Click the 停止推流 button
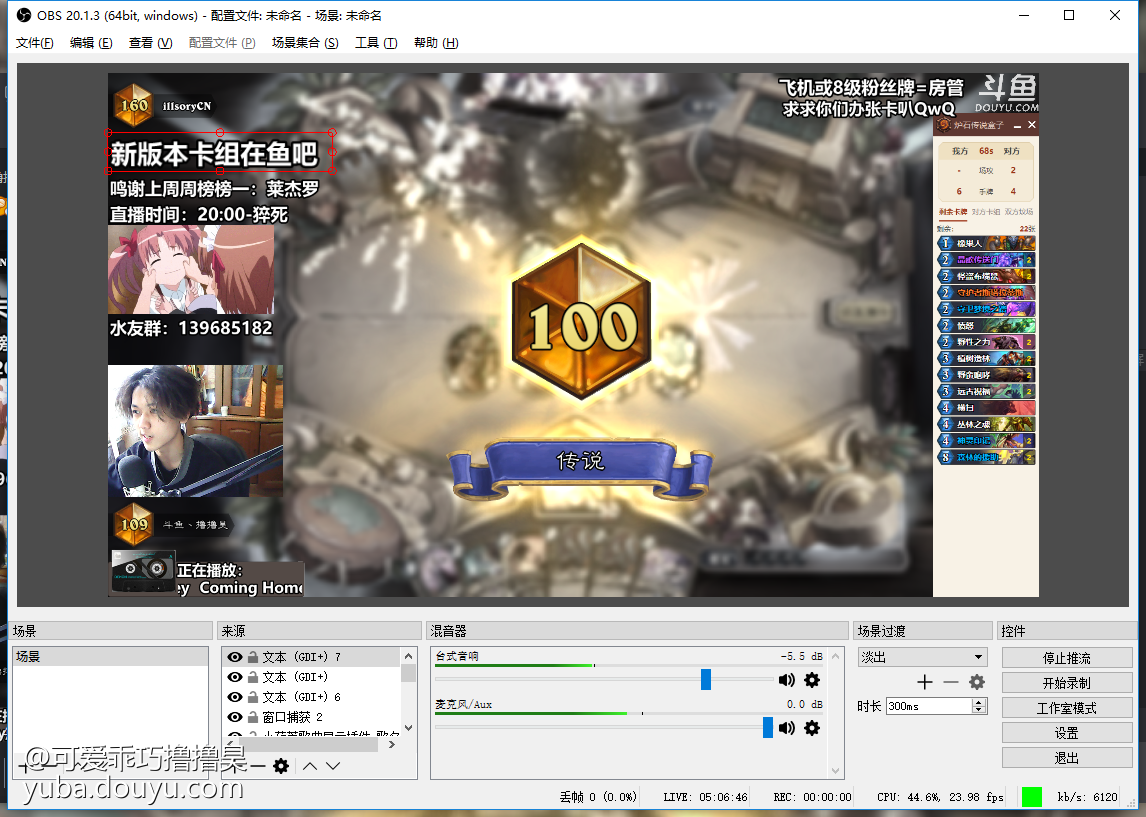The width and height of the screenshot is (1146, 817). 1067,658
